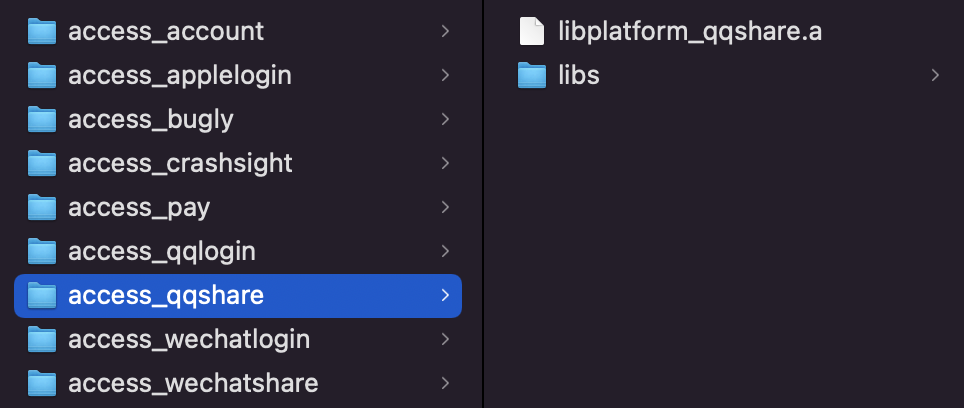Screen dimensions: 964x408
Task: Click the access_qqlogin folder icon
Action: (x=42, y=251)
